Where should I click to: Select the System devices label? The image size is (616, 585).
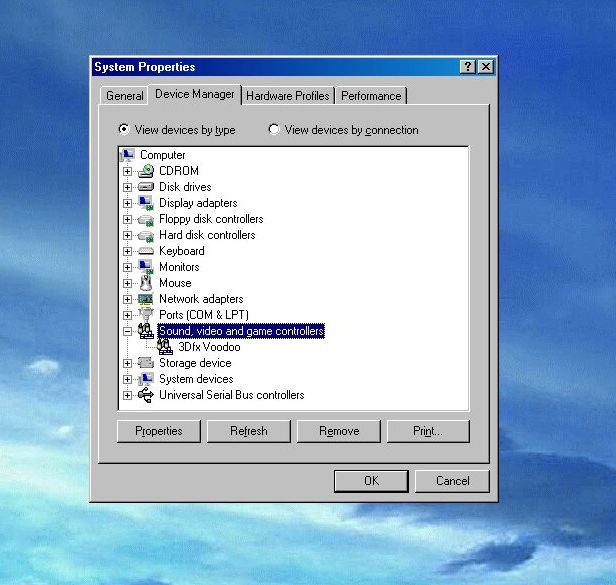(x=196, y=379)
